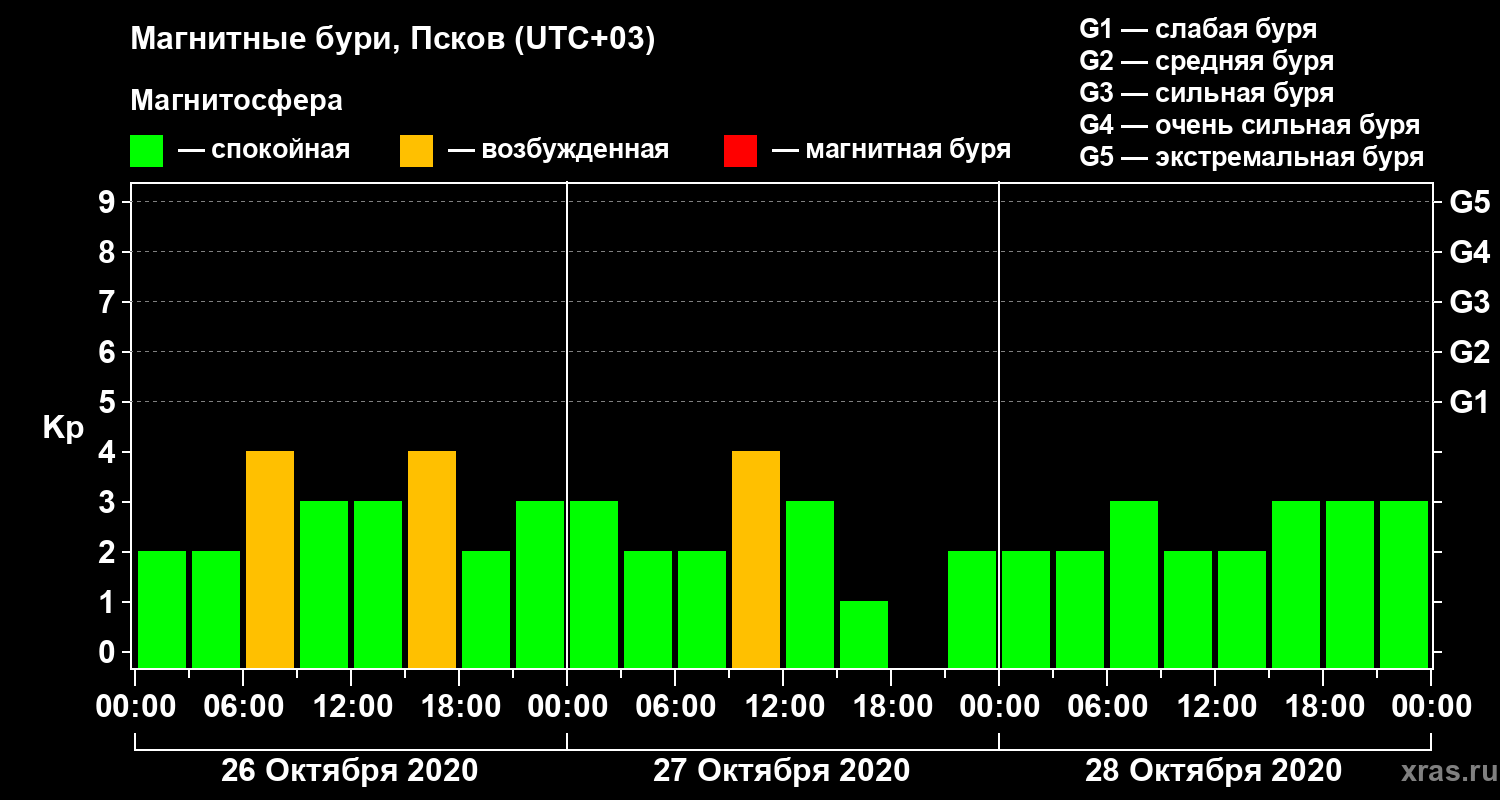This screenshot has height=800, width=1500.
Task: Click the green 'спокойная' legend swatch
Action: pos(147,151)
